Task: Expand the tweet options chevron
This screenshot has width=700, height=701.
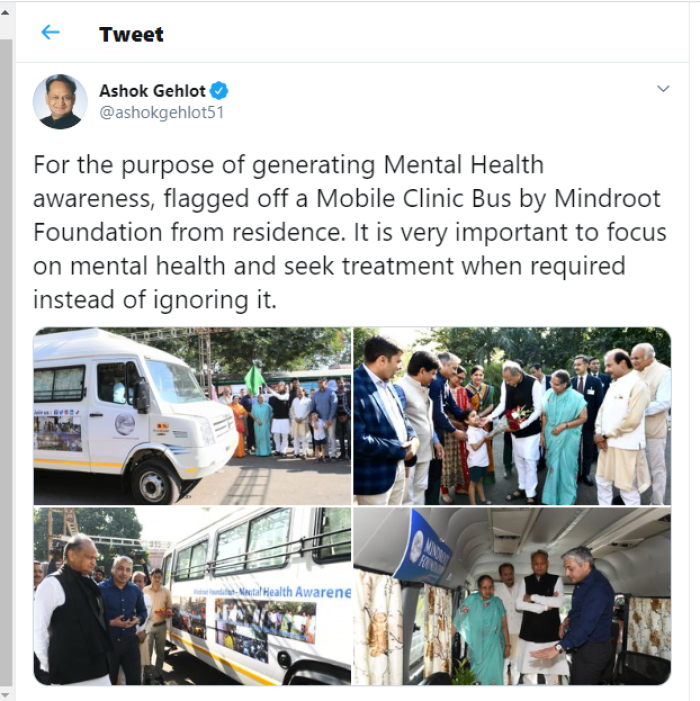Action: tap(663, 89)
